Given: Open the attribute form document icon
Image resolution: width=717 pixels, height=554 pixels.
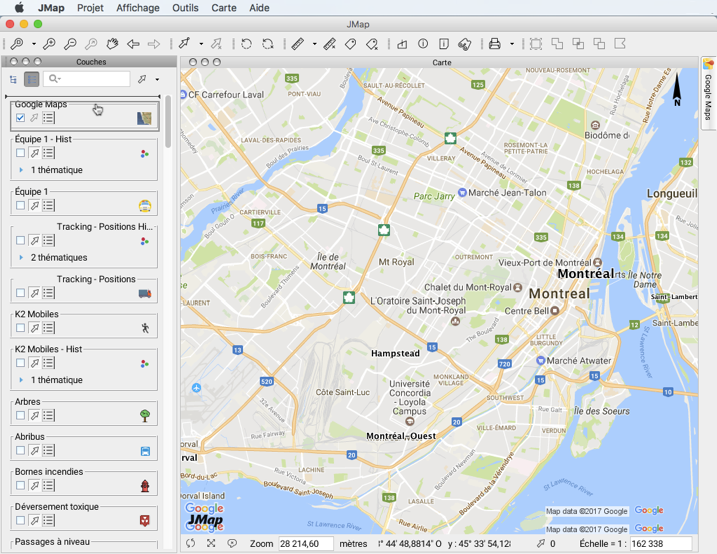Looking at the screenshot, I should point(444,44).
